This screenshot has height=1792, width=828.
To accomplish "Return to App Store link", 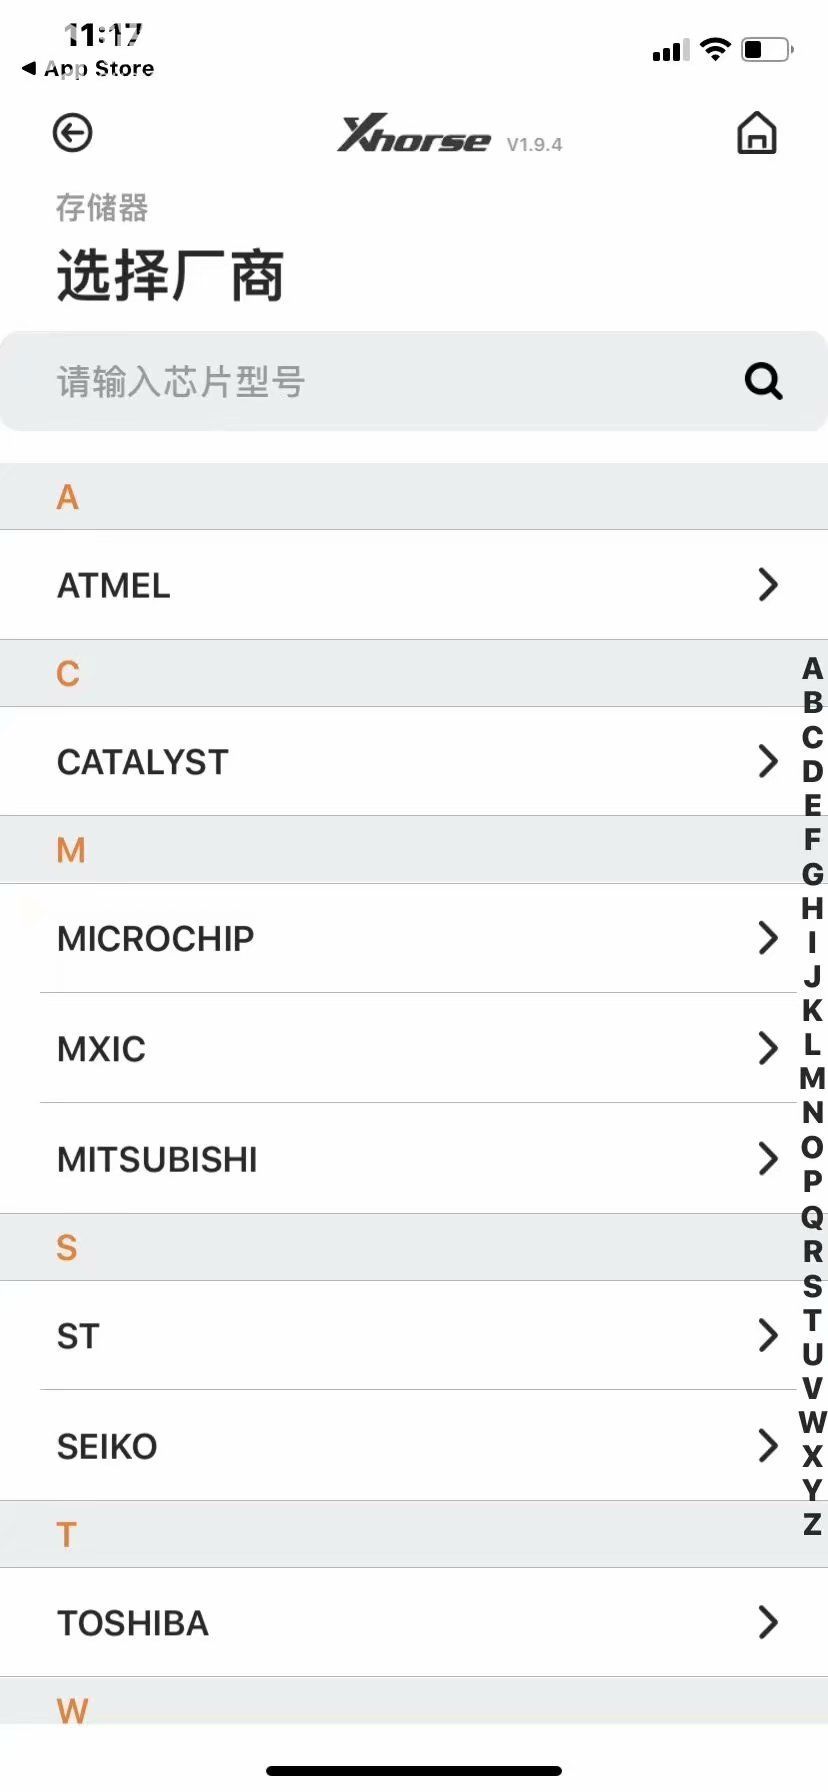I will click(x=88, y=68).
